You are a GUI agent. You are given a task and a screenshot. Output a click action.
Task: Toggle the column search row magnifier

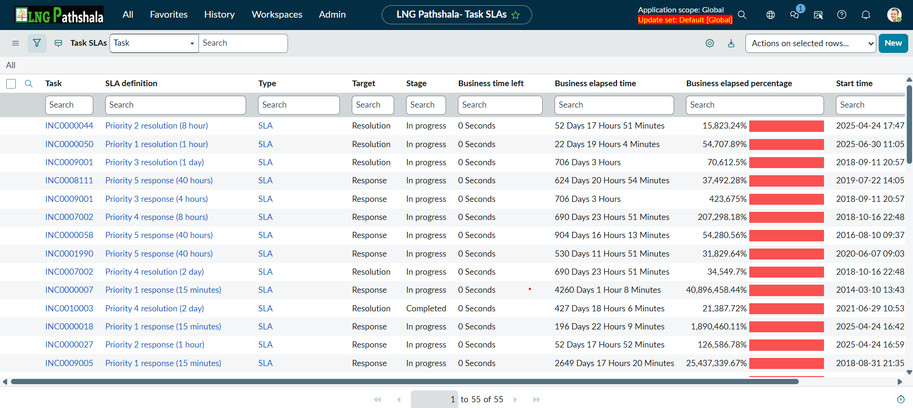pyautogui.click(x=29, y=84)
